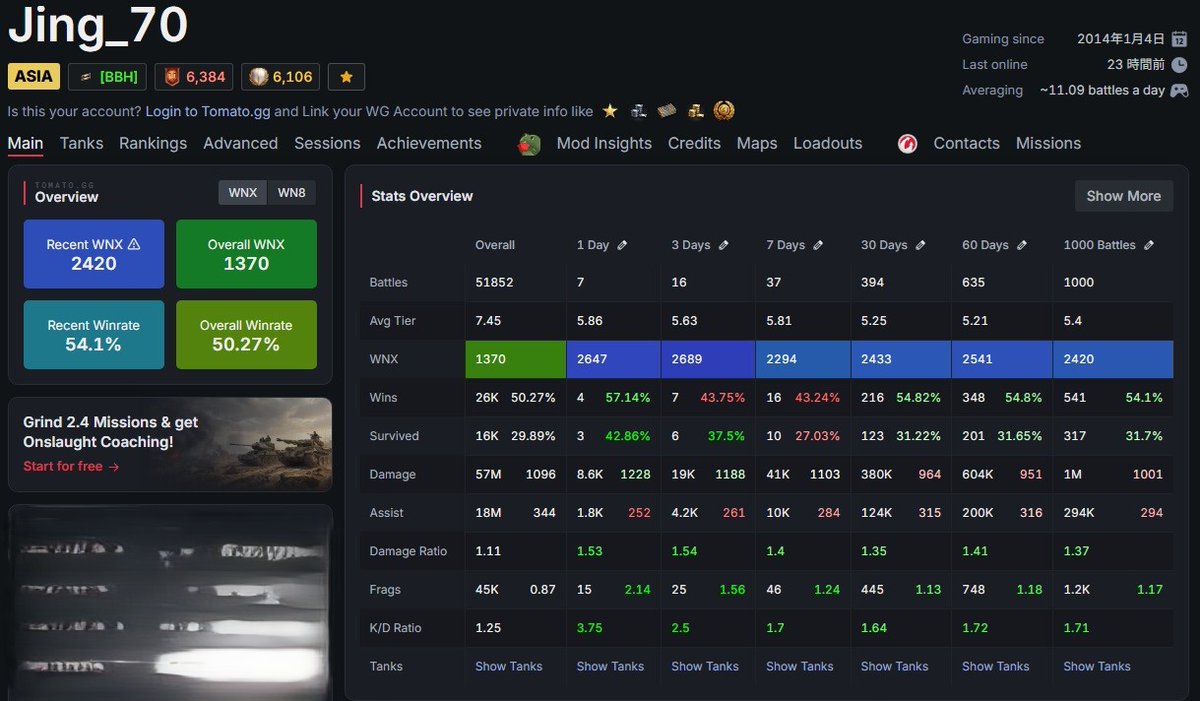1200x701 pixels.
Task: Click Start for free link
Action: [x=71, y=466]
